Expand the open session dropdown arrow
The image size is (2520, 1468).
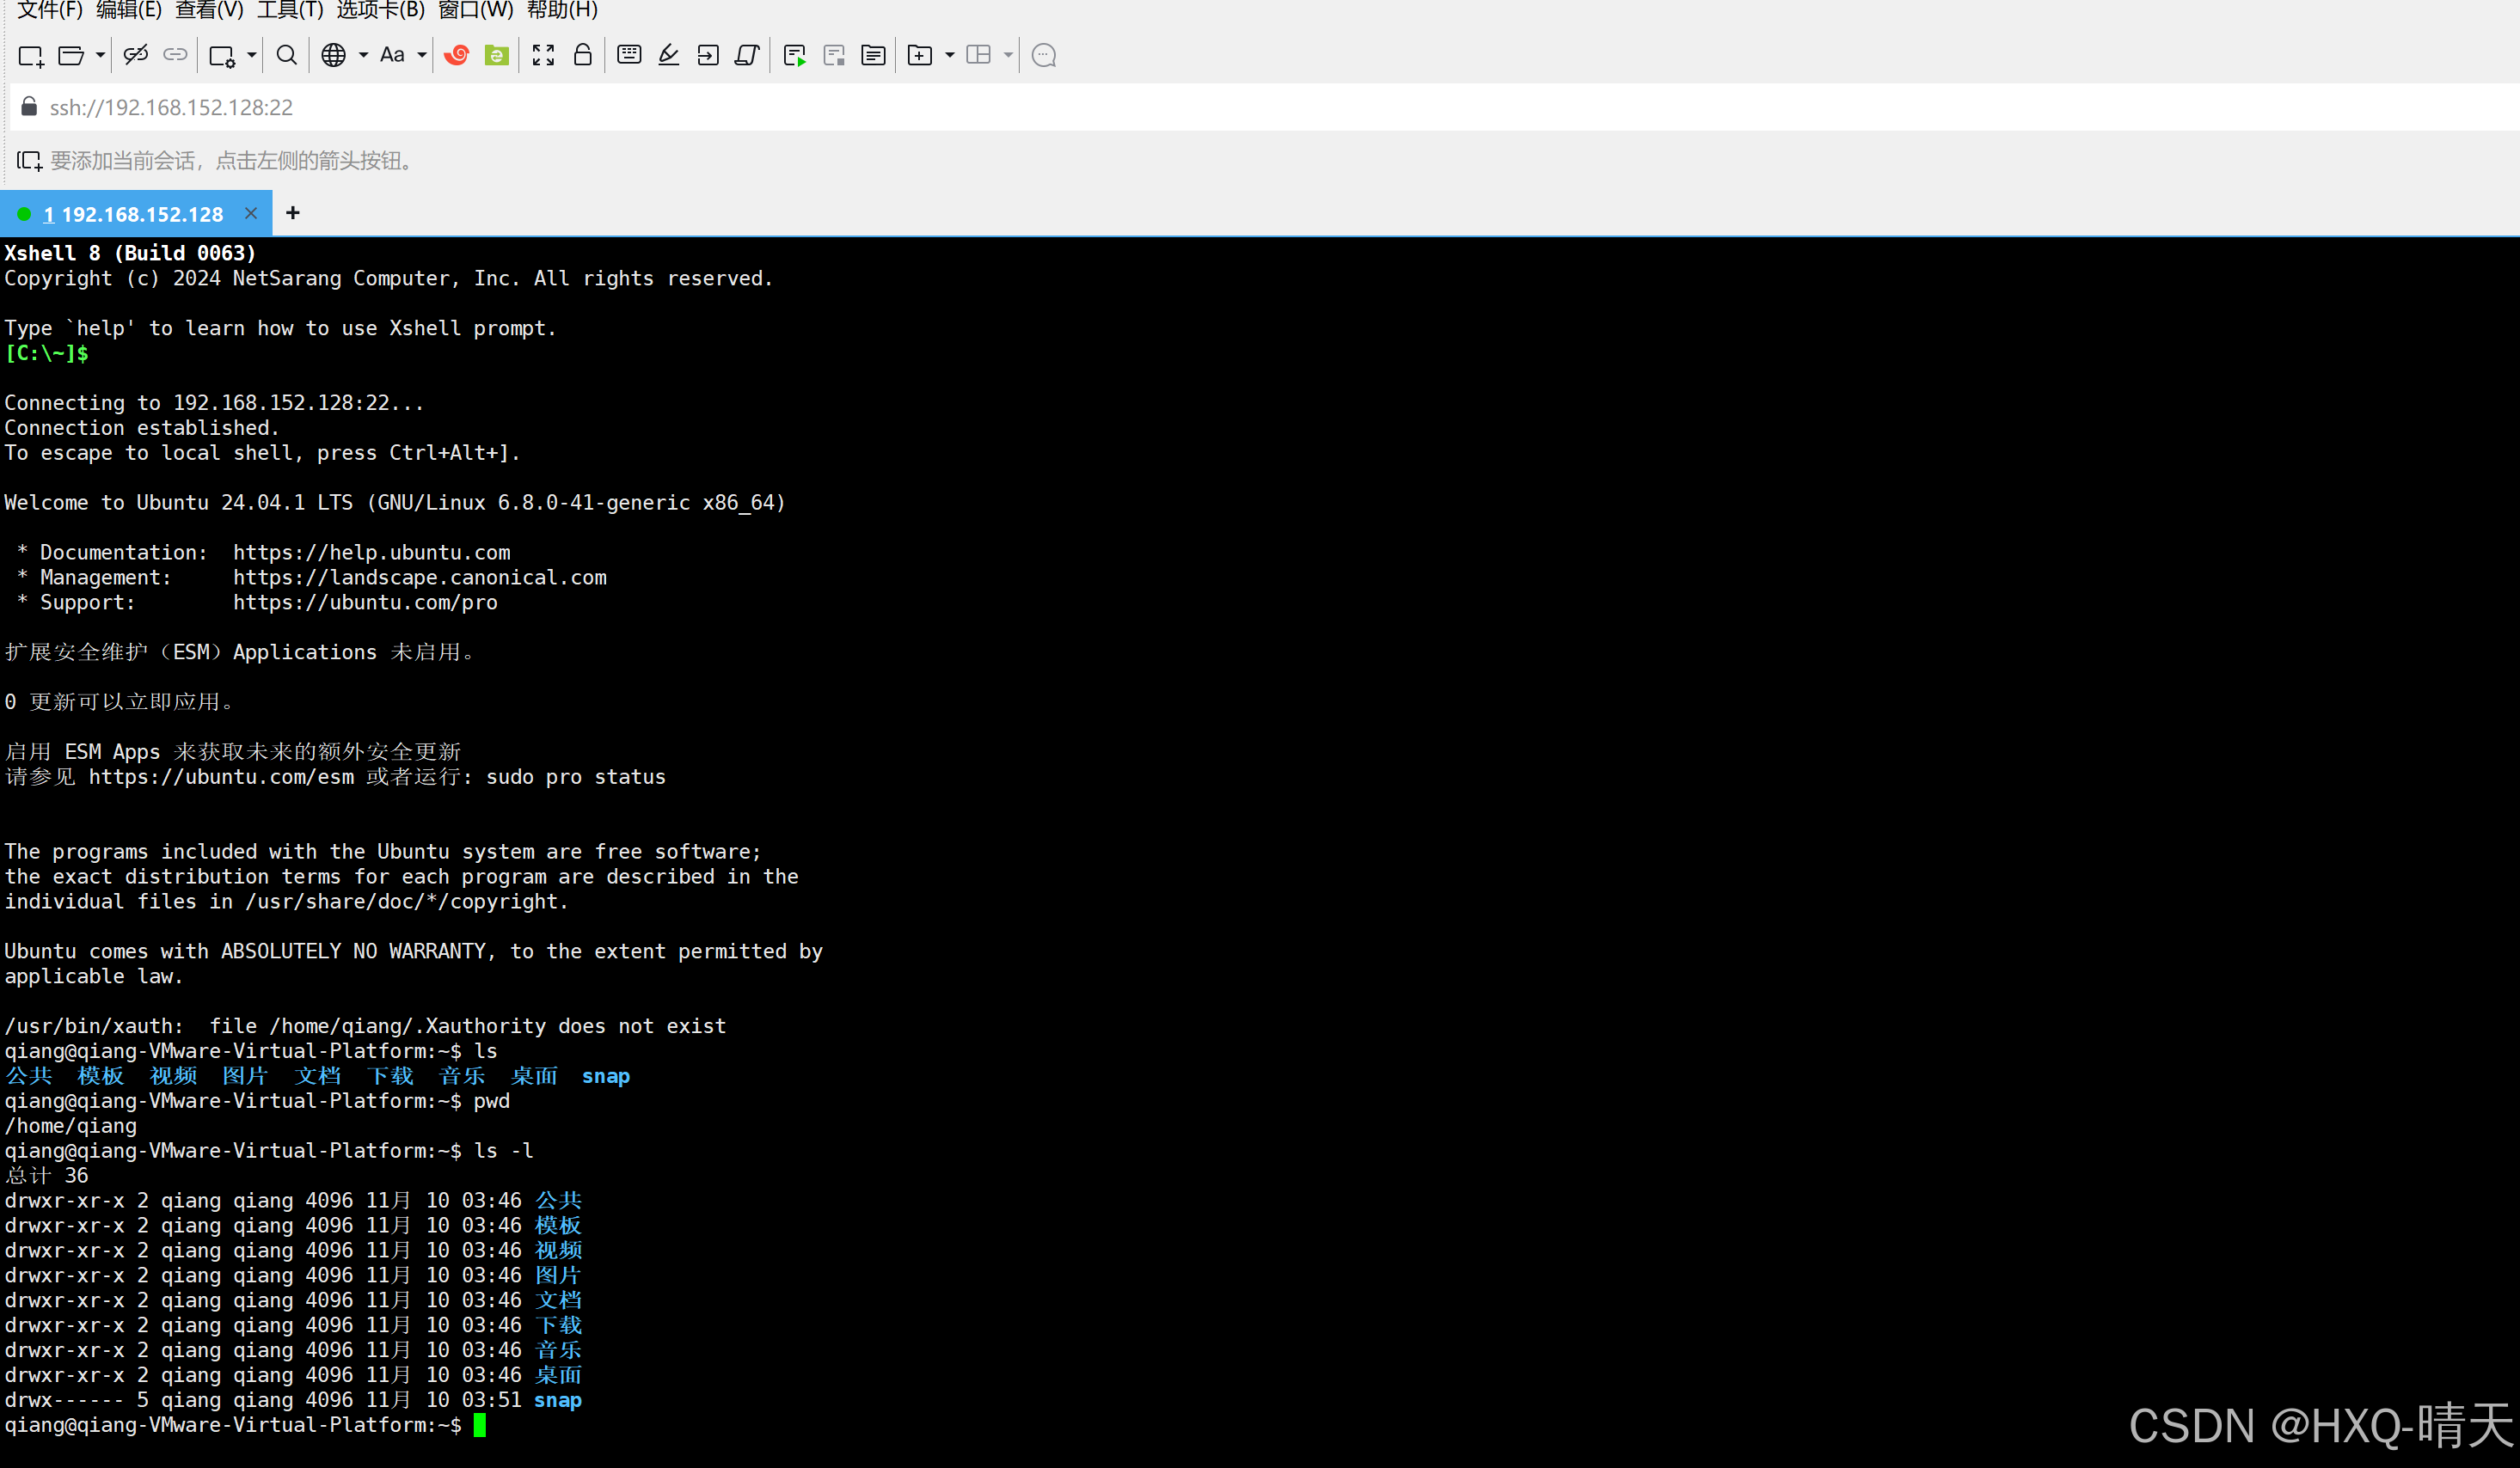[x=100, y=55]
